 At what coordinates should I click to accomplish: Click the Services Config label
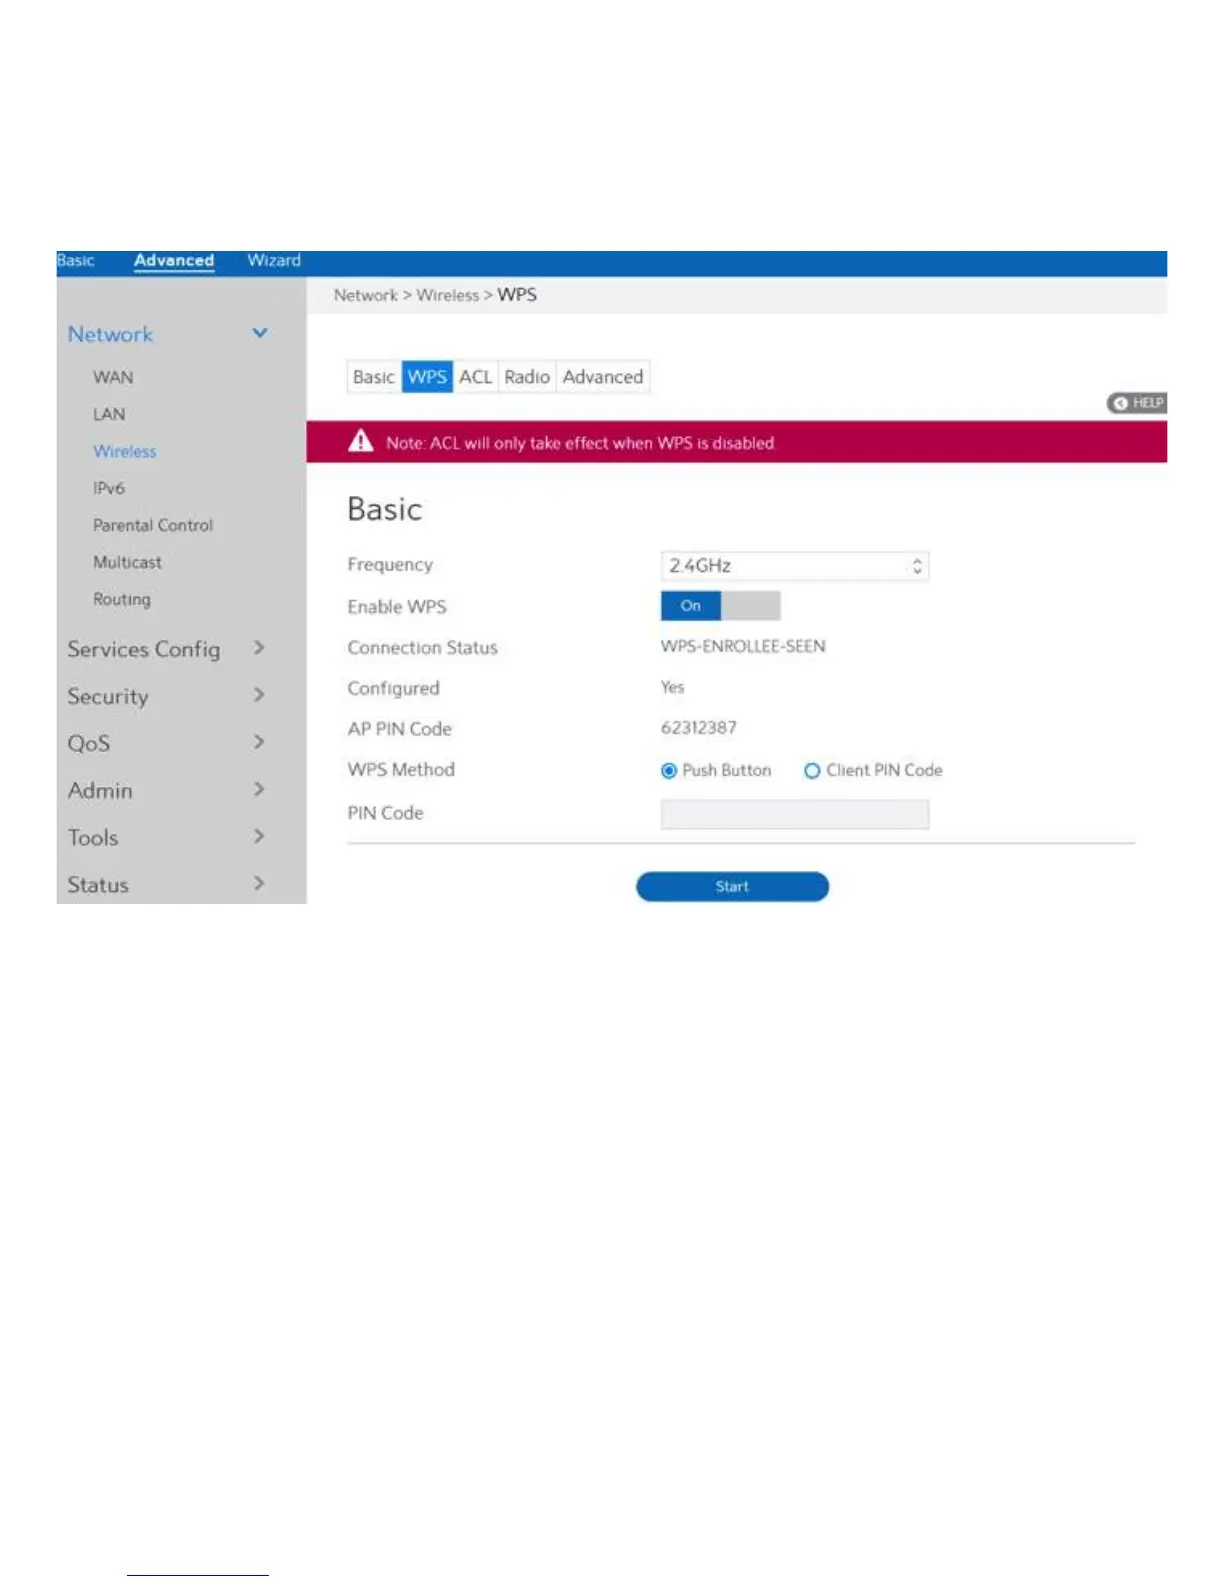tap(144, 650)
